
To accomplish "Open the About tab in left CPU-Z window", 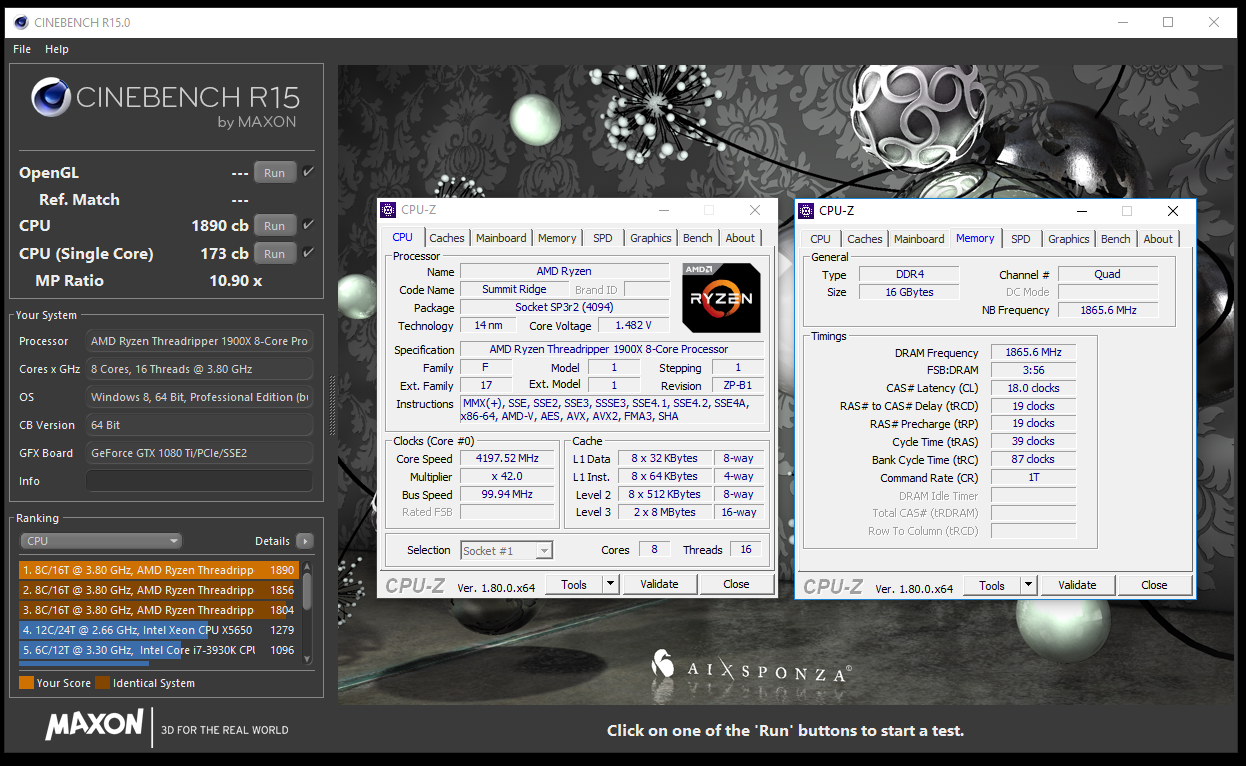I will point(740,238).
